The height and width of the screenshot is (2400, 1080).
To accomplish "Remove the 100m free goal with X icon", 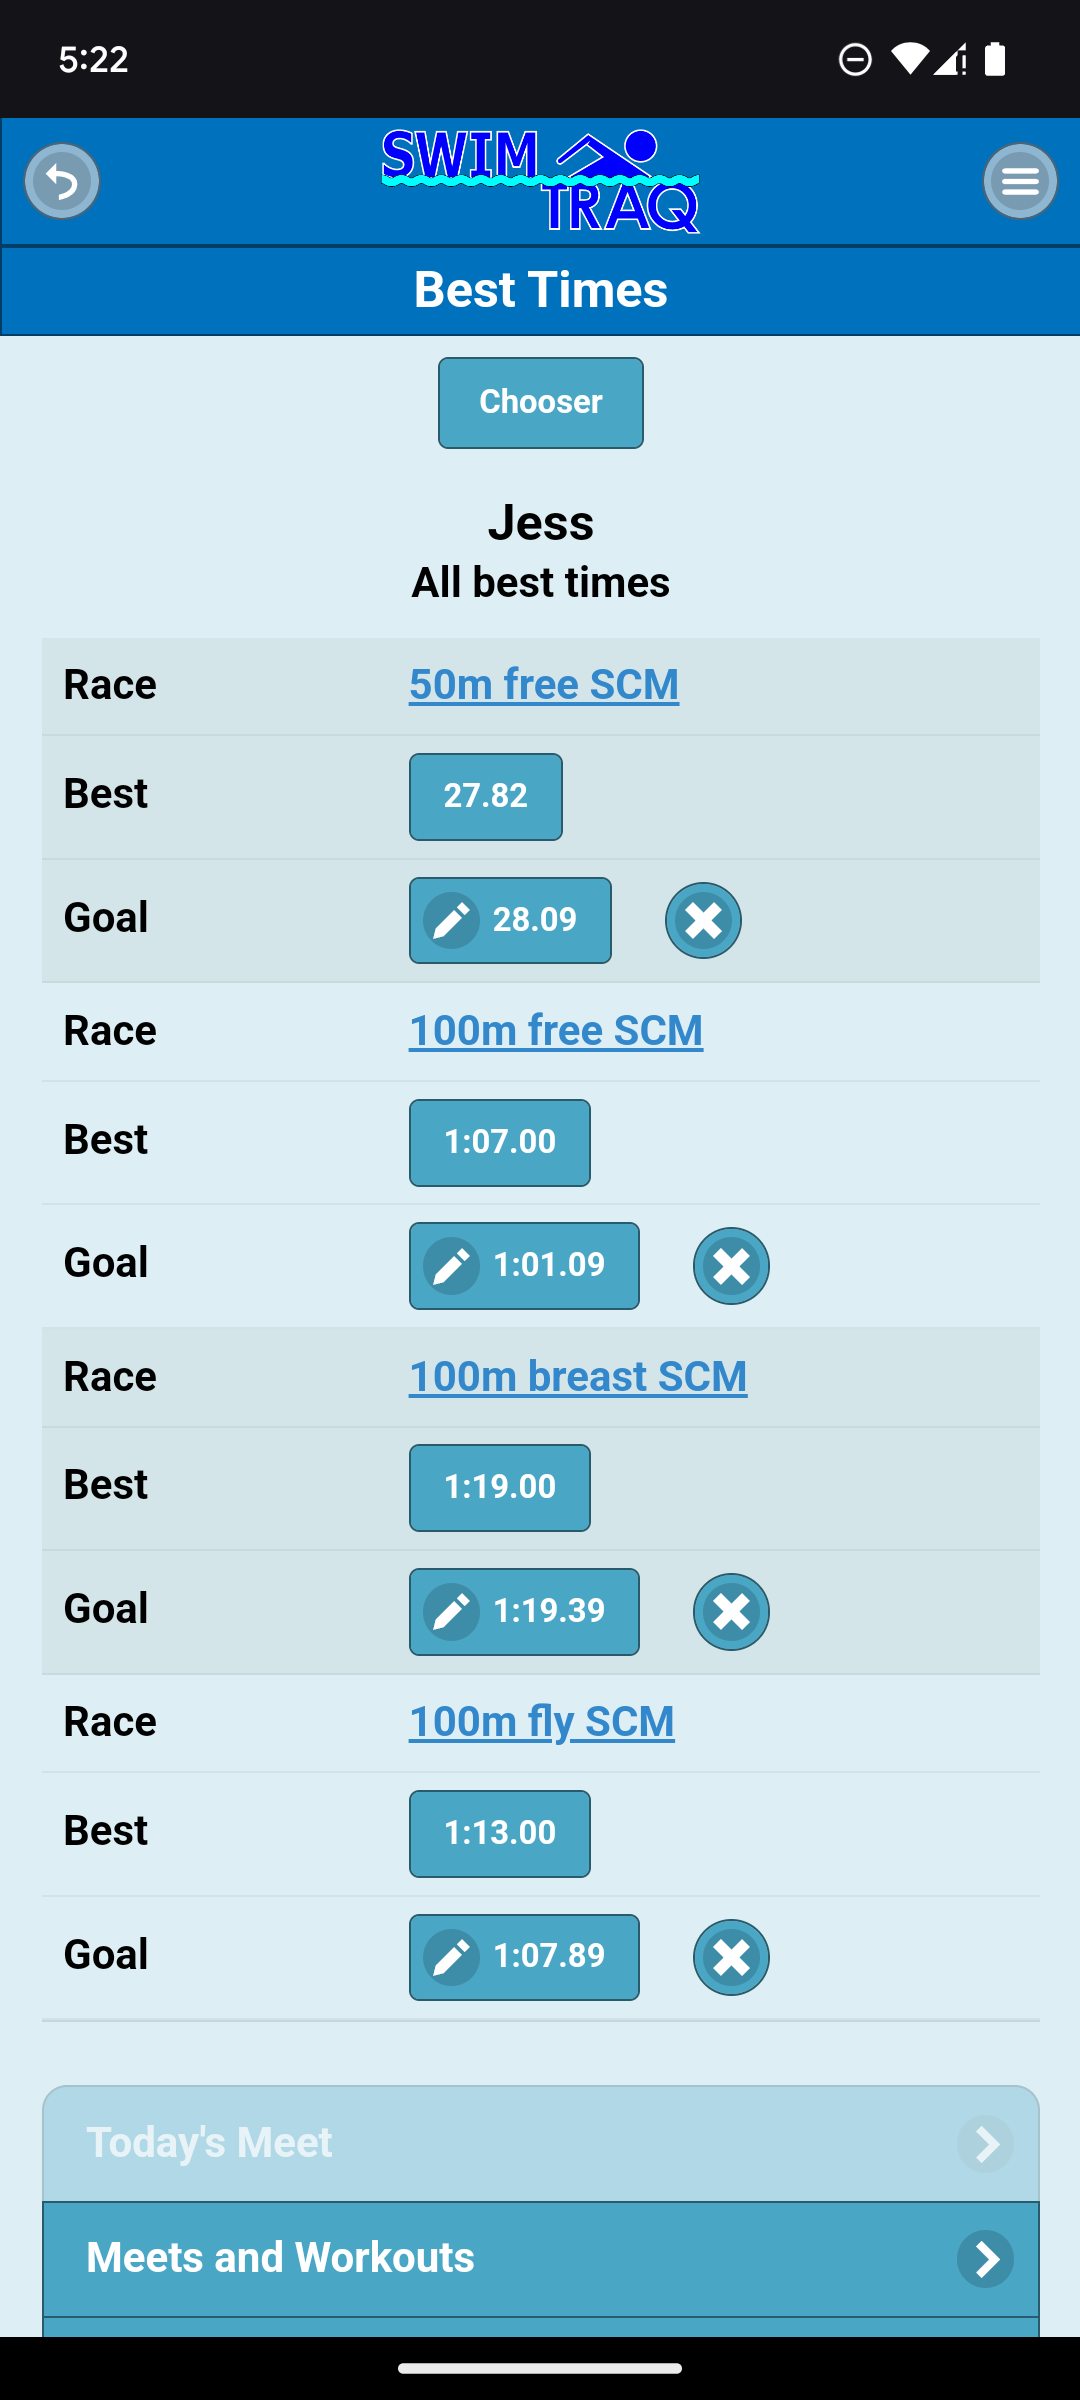I will [x=731, y=1266].
